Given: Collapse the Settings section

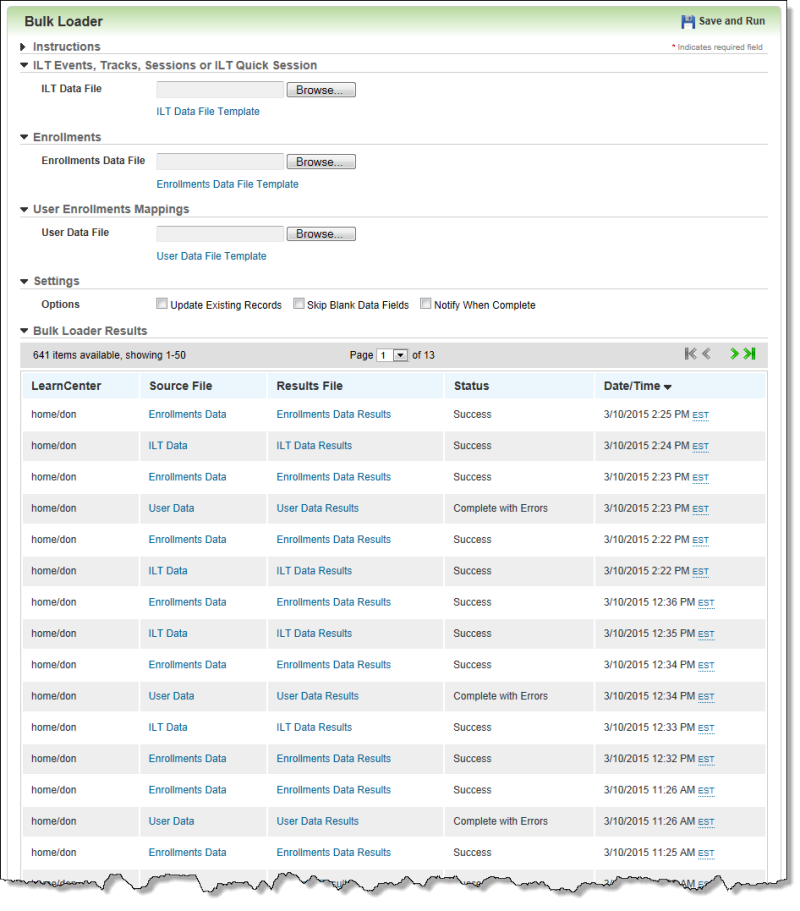Looking at the screenshot, I should coord(23,281).
